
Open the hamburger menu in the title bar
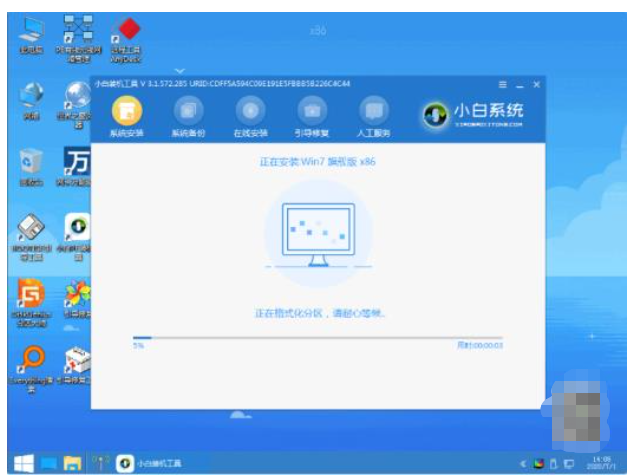503,84
